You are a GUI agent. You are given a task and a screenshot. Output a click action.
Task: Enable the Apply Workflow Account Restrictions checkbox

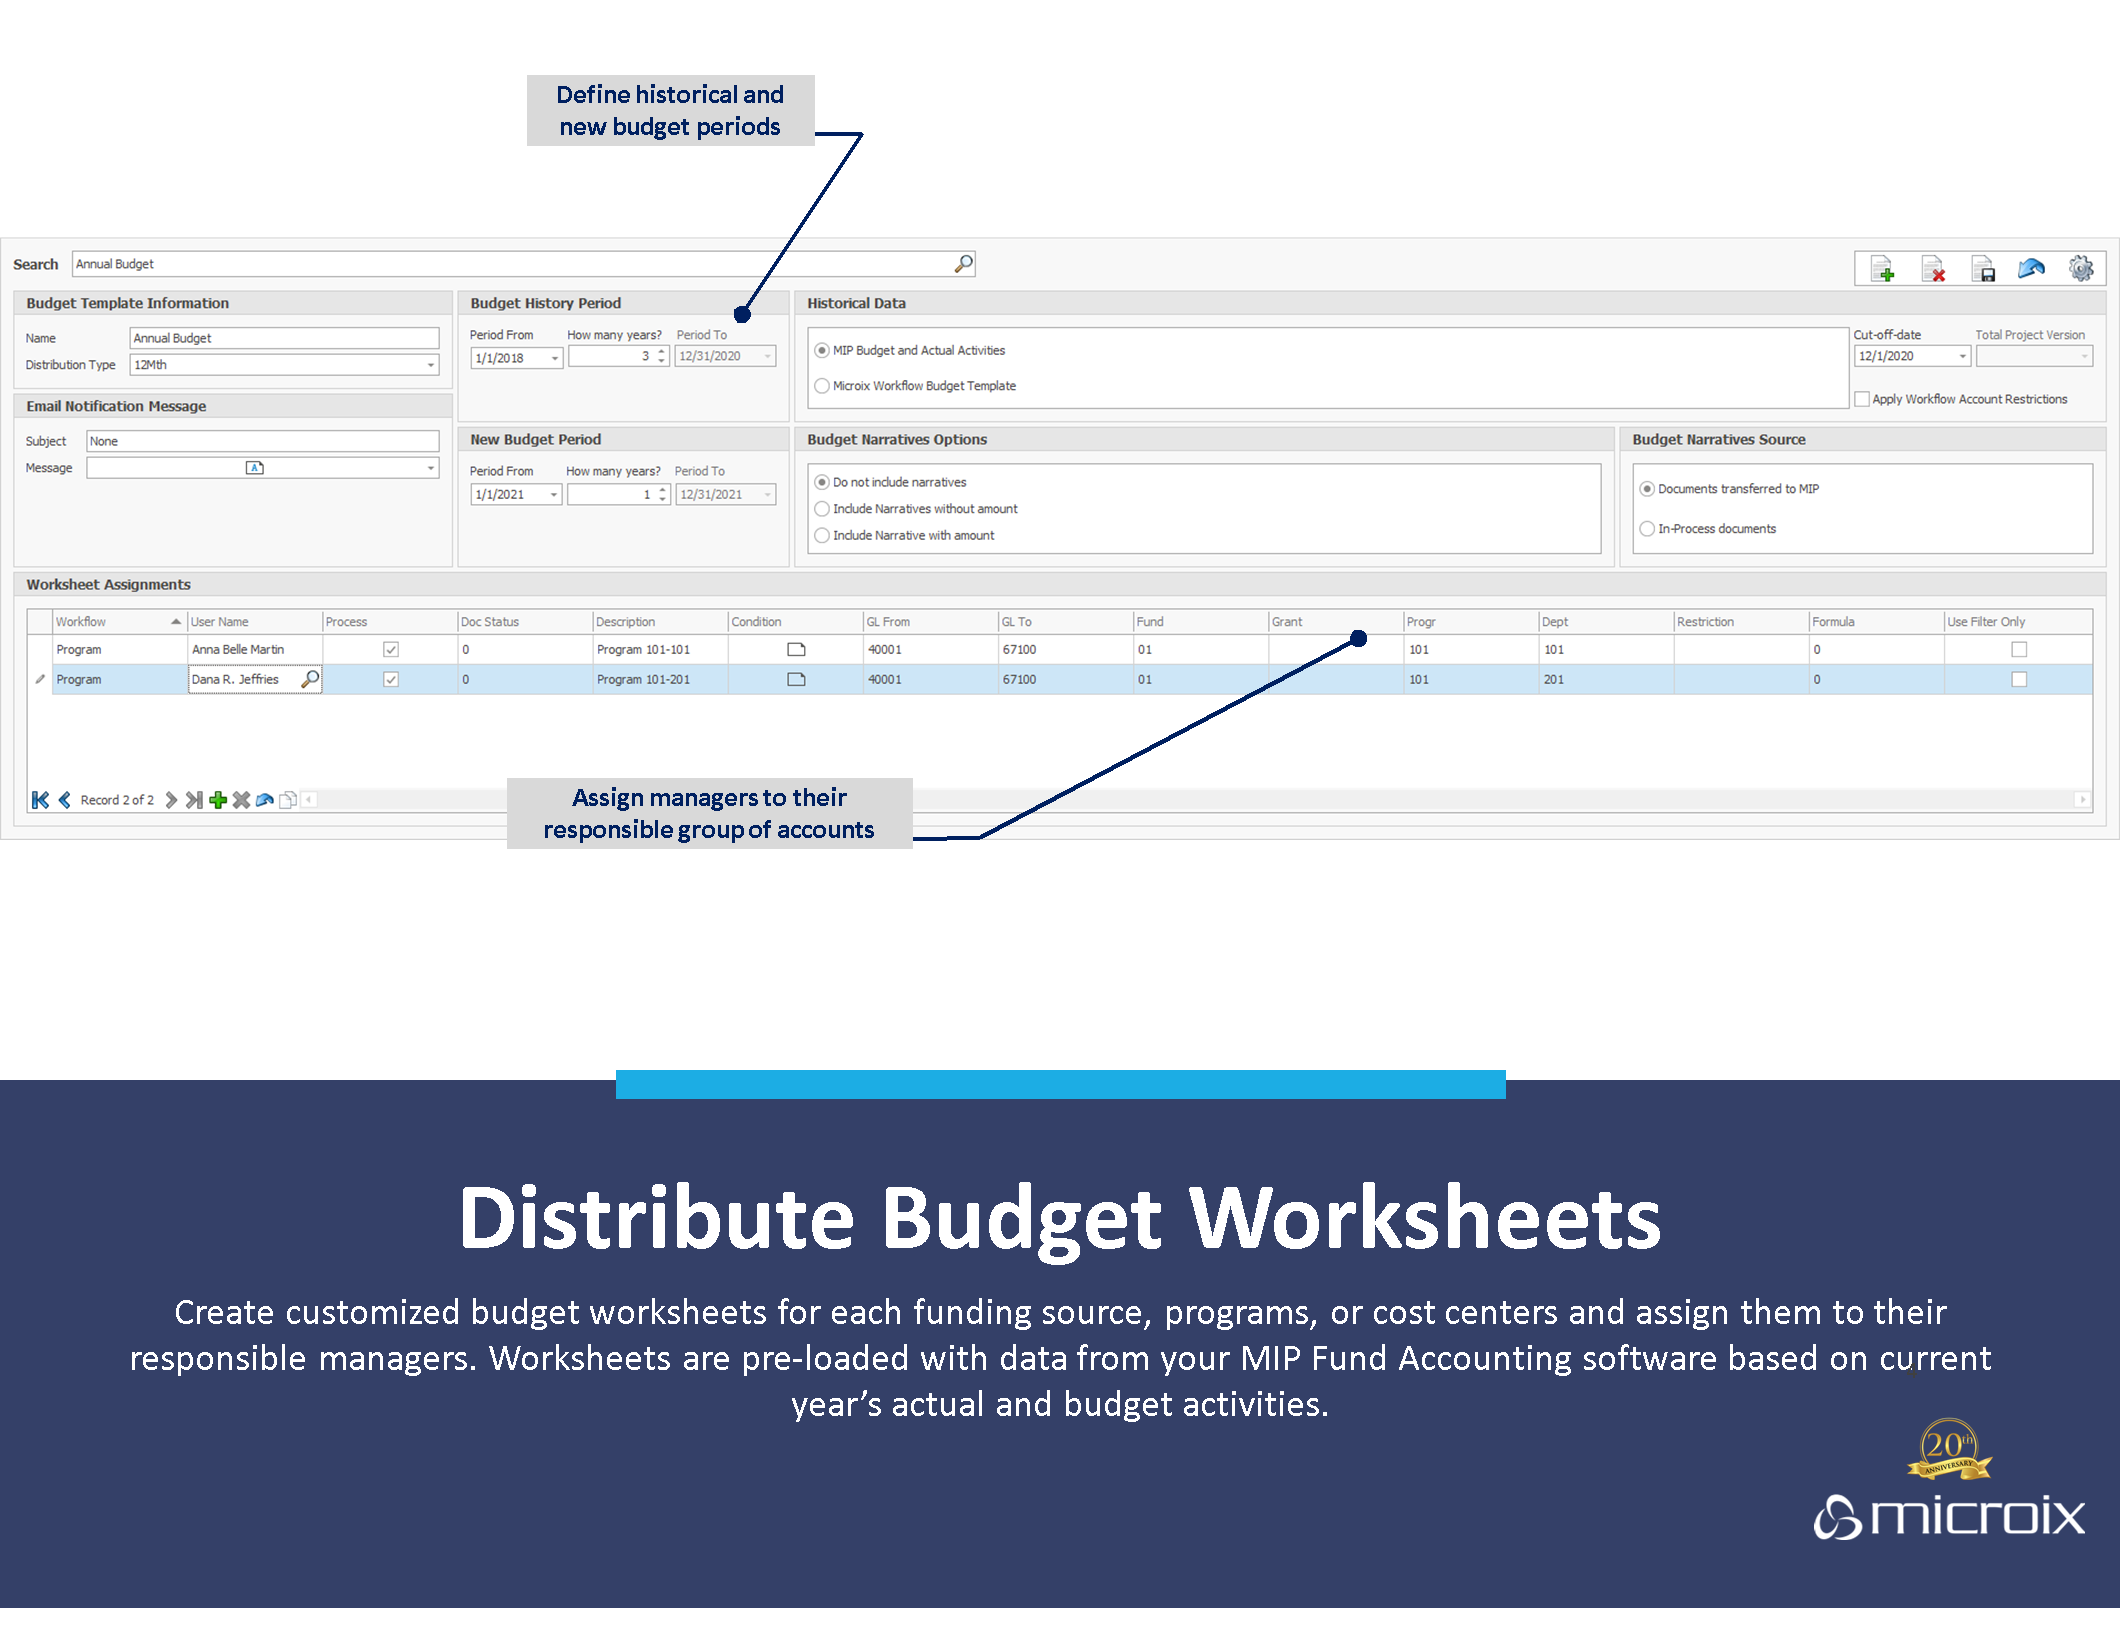[x=1862, y=399]
